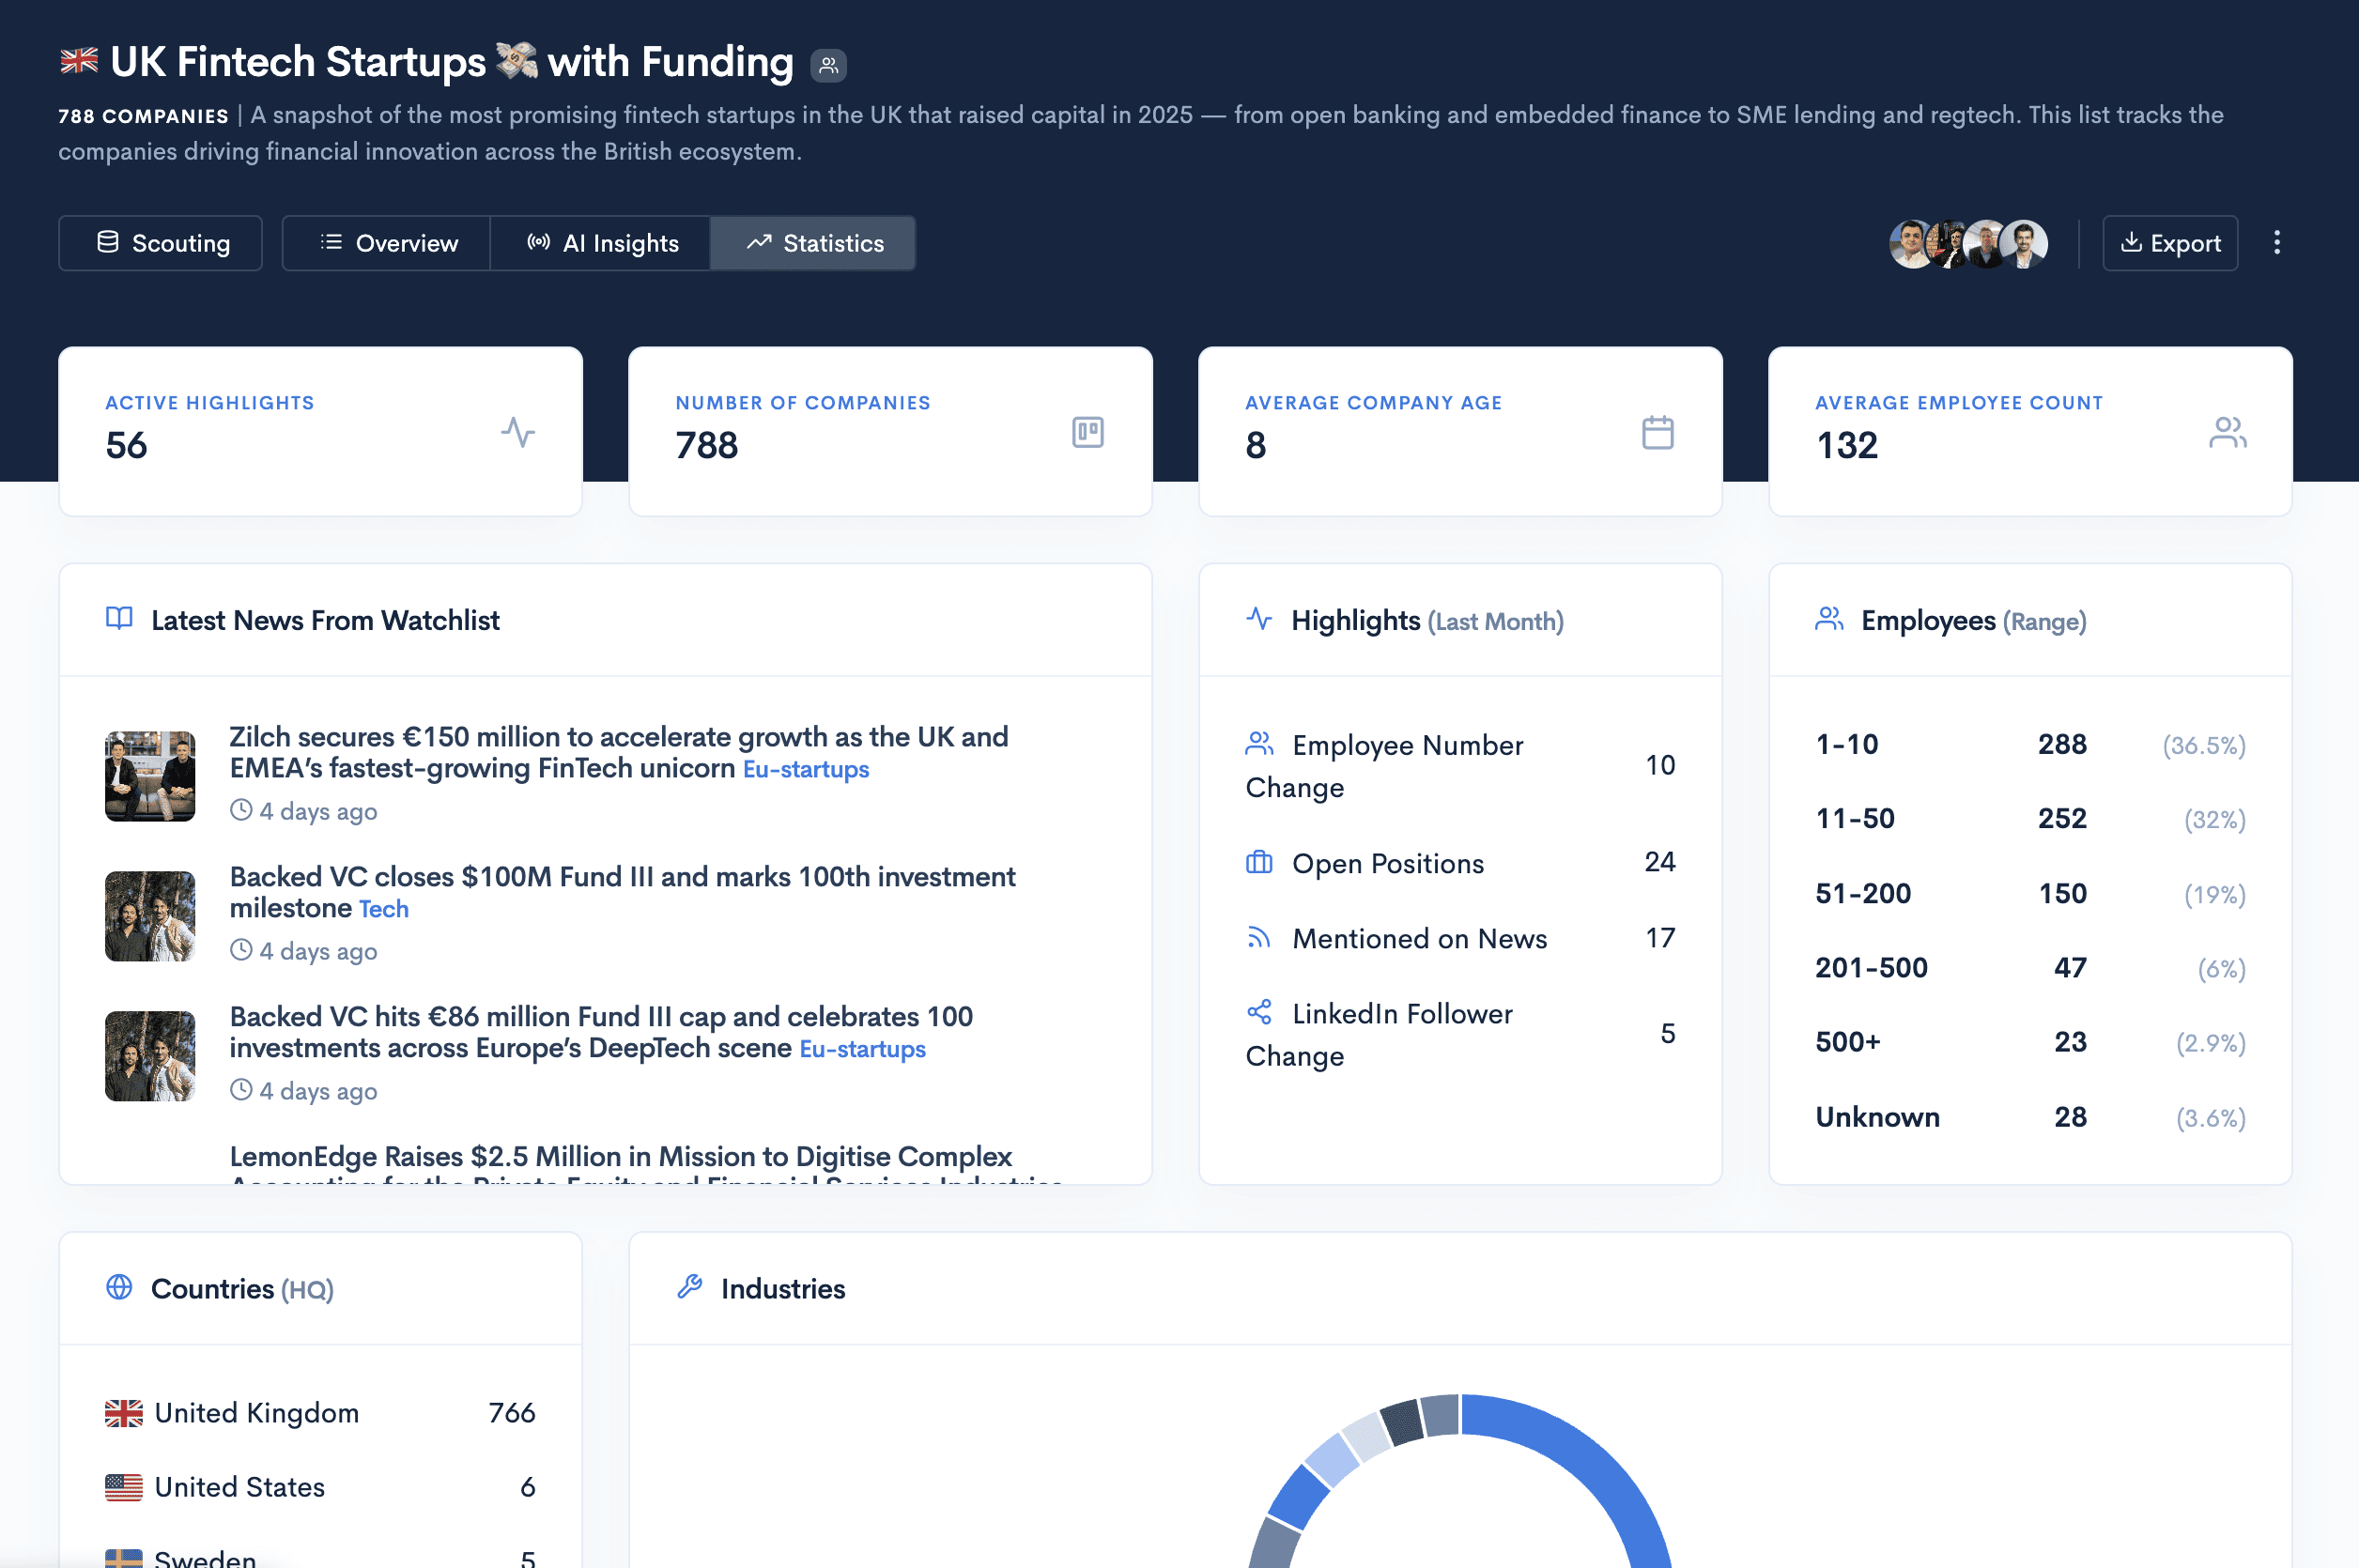Click the Active Highlights pulse icon
The width and height of the screenshot is (2359, 1568).
[x=518, y=432]
